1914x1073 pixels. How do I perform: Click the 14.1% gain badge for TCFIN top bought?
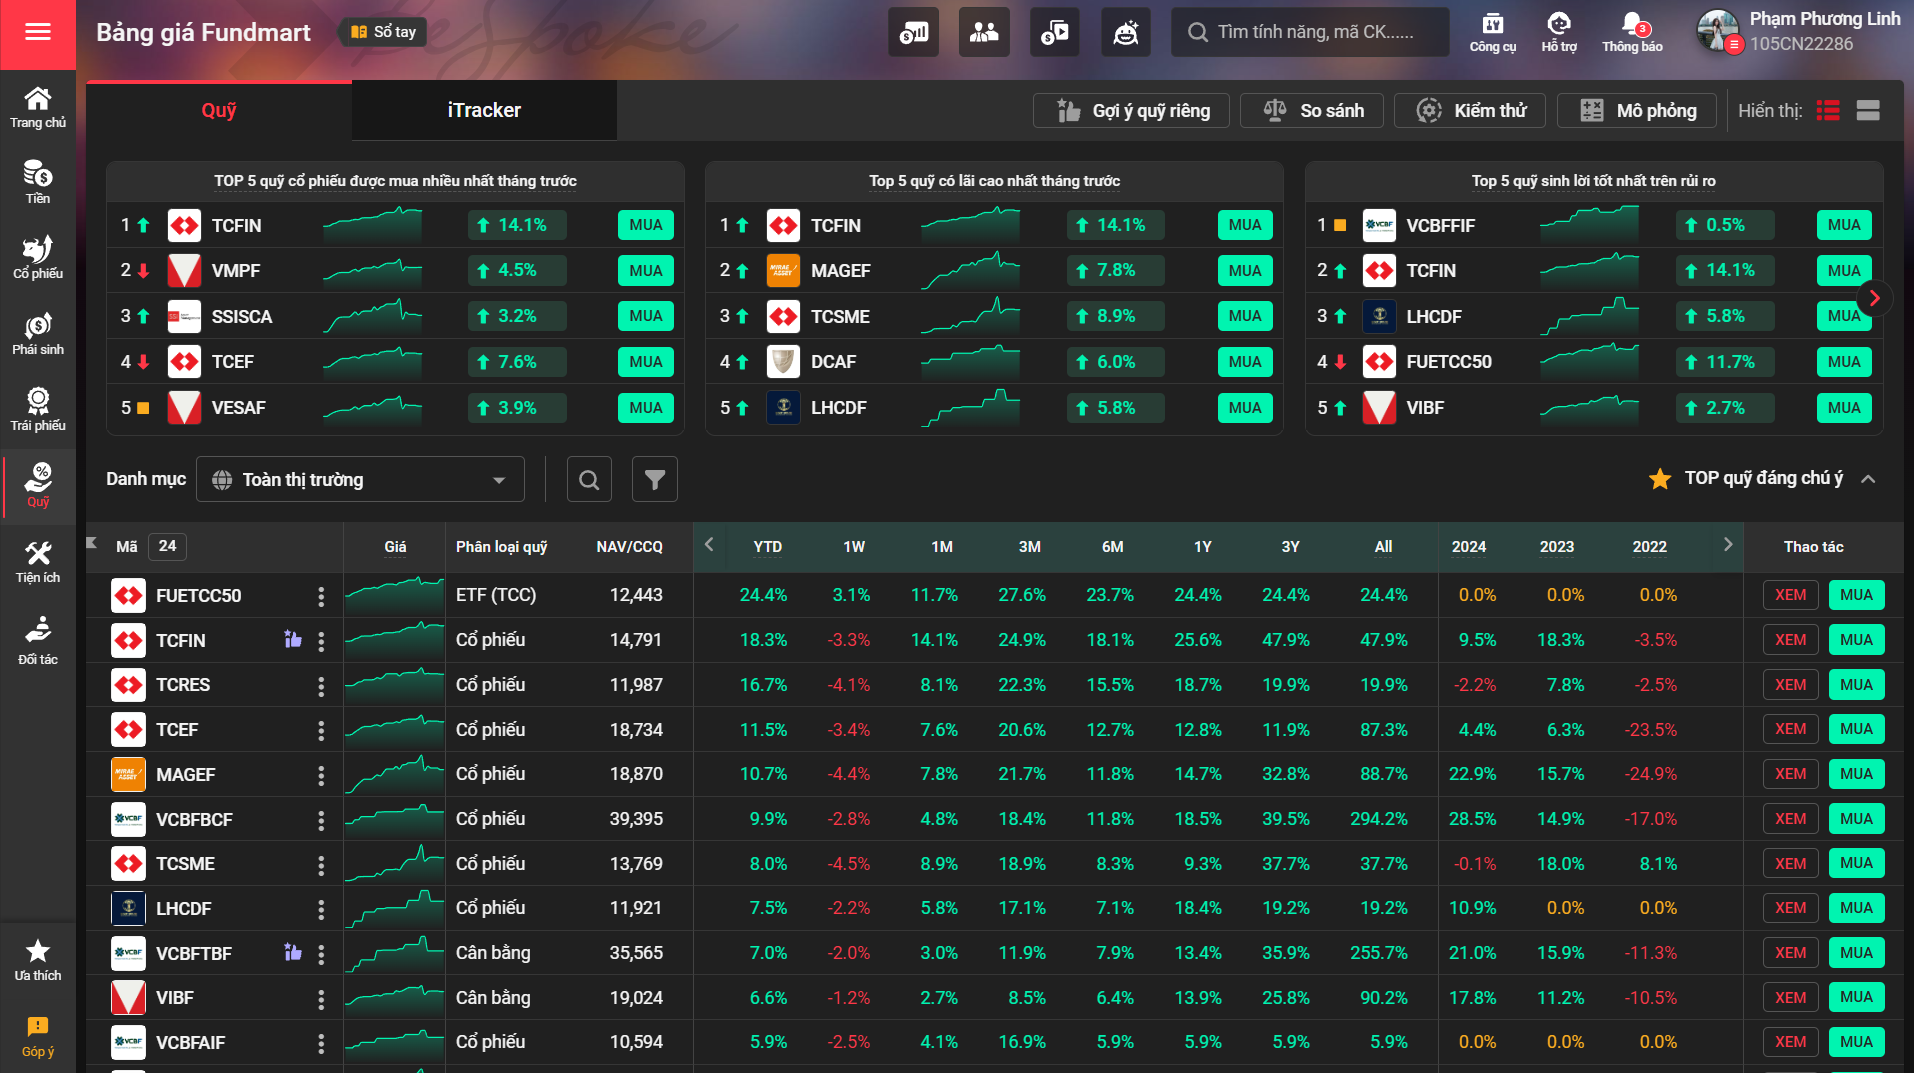point(517,225)
